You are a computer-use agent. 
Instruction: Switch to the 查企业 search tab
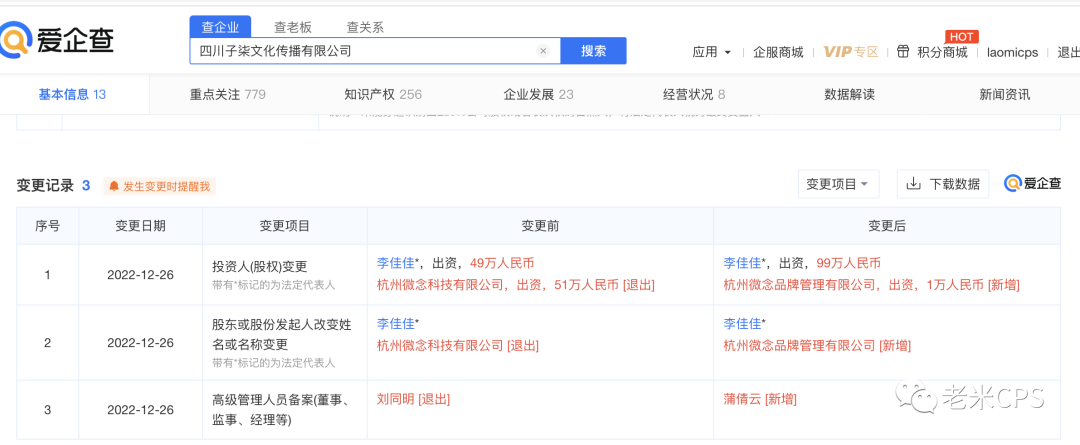pyautogui.click(x=220, y=27)
